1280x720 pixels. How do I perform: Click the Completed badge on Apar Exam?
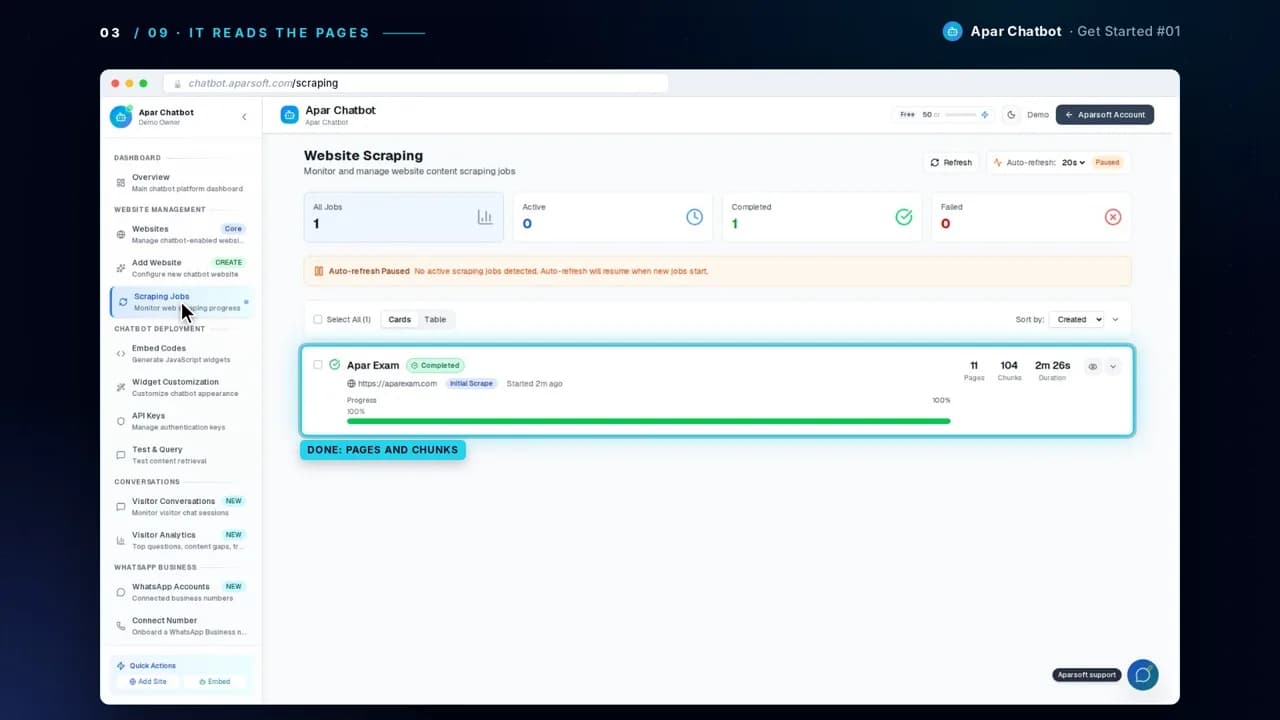[435, 365]
